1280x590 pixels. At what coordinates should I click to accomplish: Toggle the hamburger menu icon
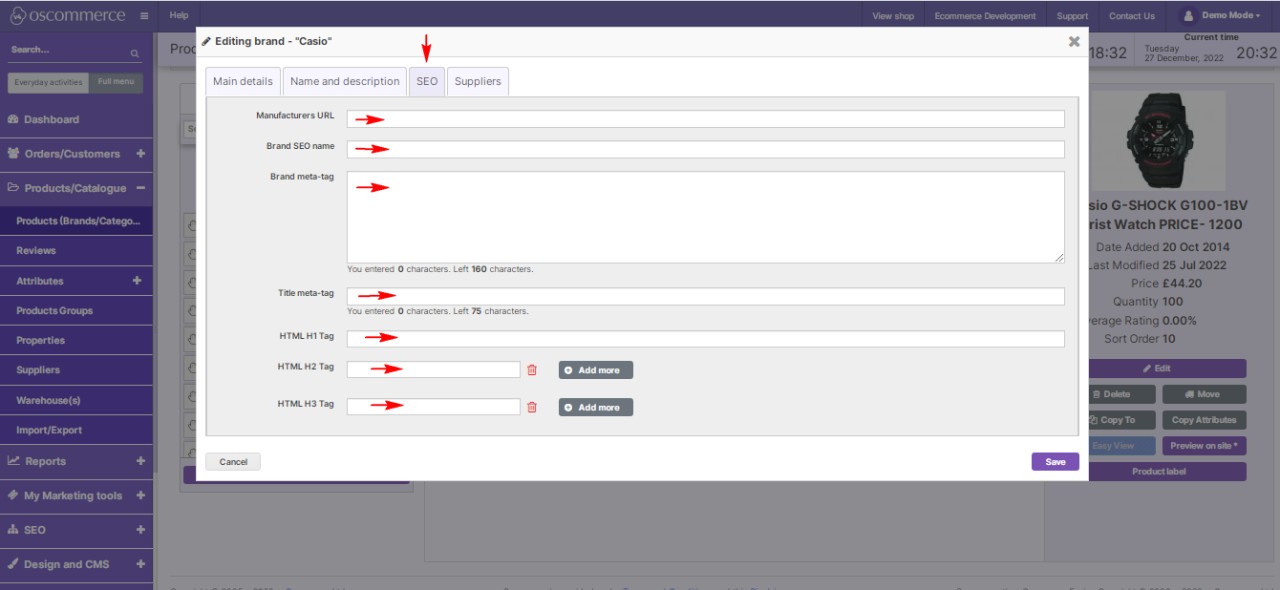144,16
